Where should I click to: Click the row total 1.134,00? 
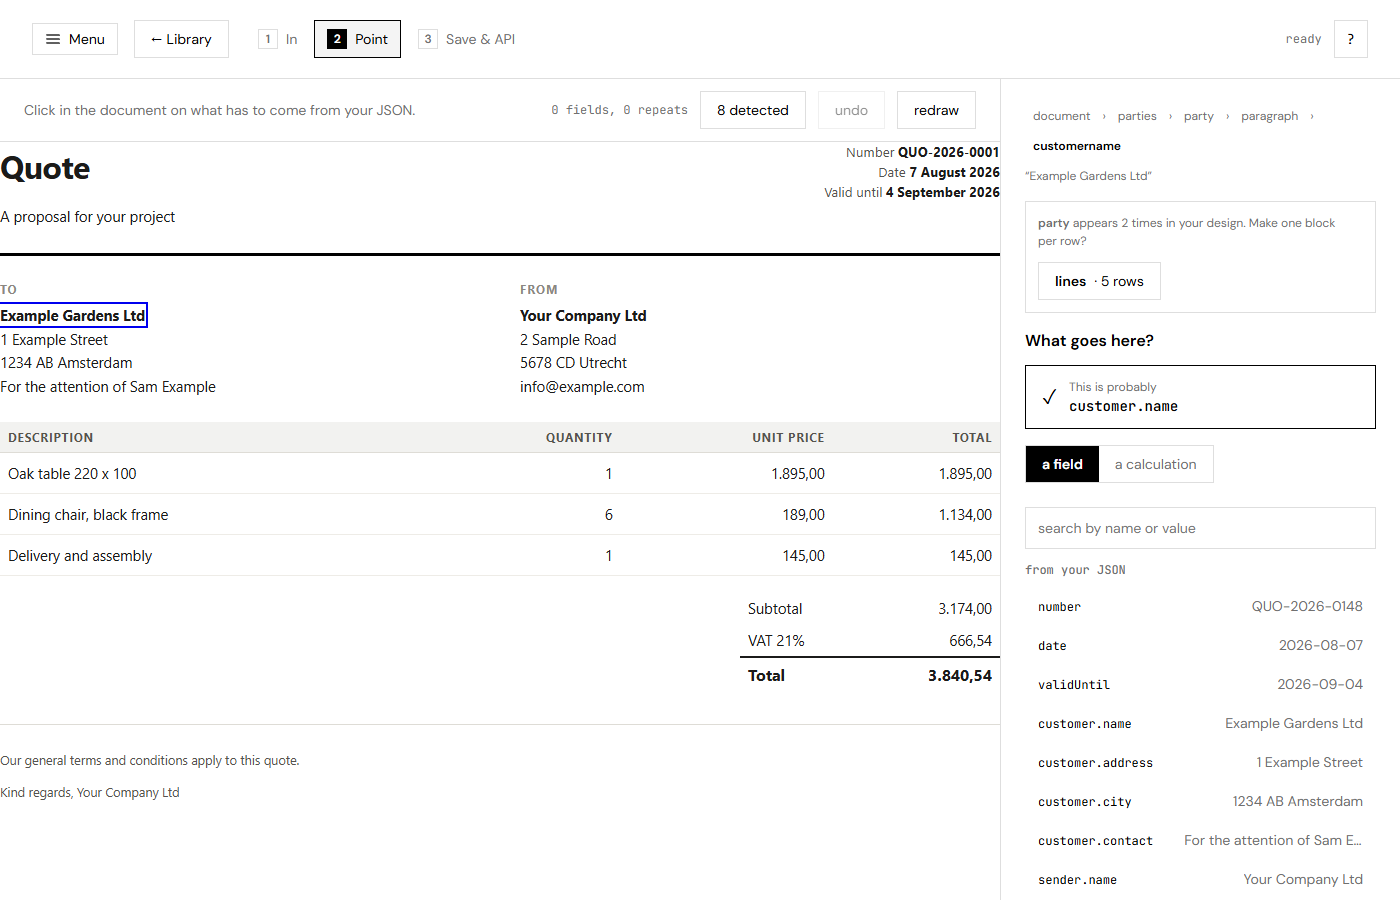point(965,515)
